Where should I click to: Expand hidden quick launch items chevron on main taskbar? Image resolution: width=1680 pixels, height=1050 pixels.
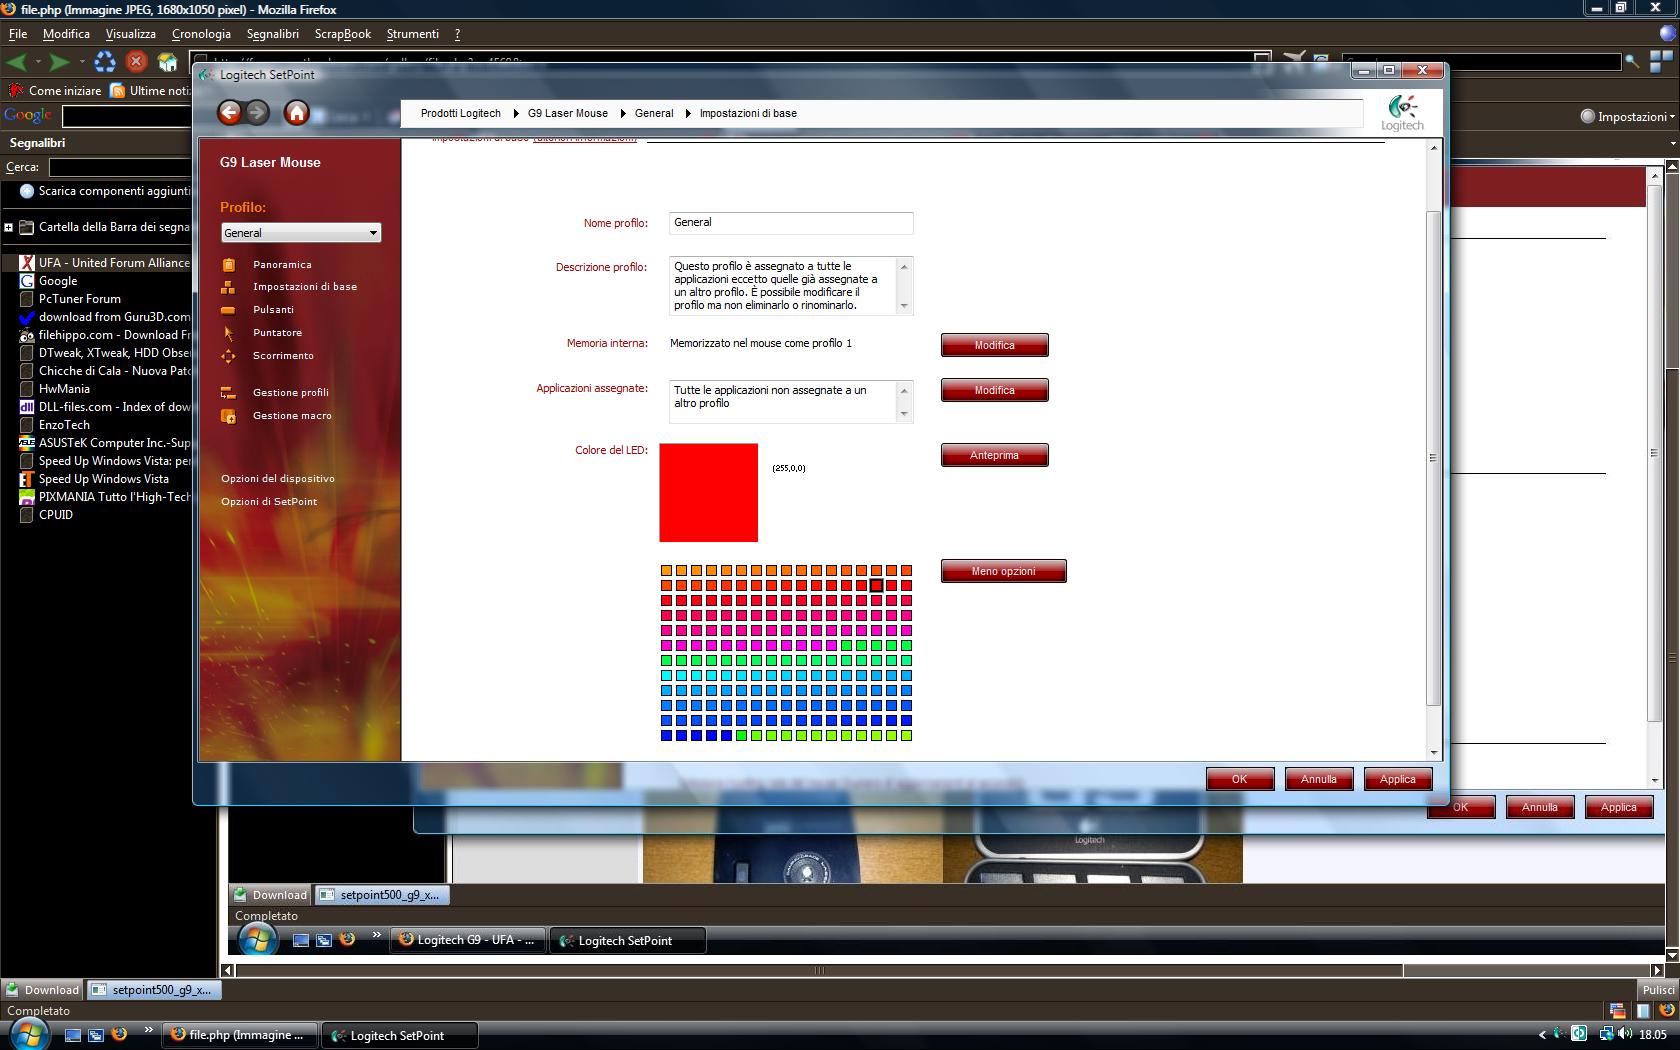(149, 1030)
